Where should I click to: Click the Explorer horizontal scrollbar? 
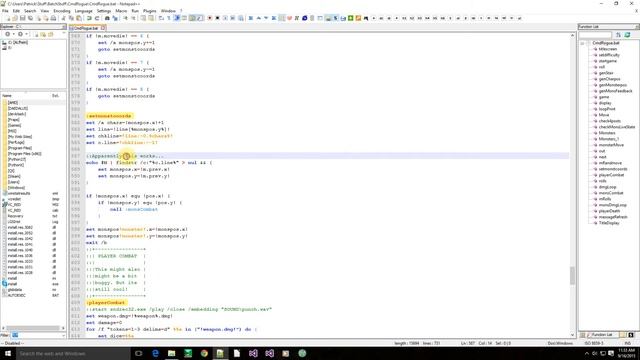33,328
